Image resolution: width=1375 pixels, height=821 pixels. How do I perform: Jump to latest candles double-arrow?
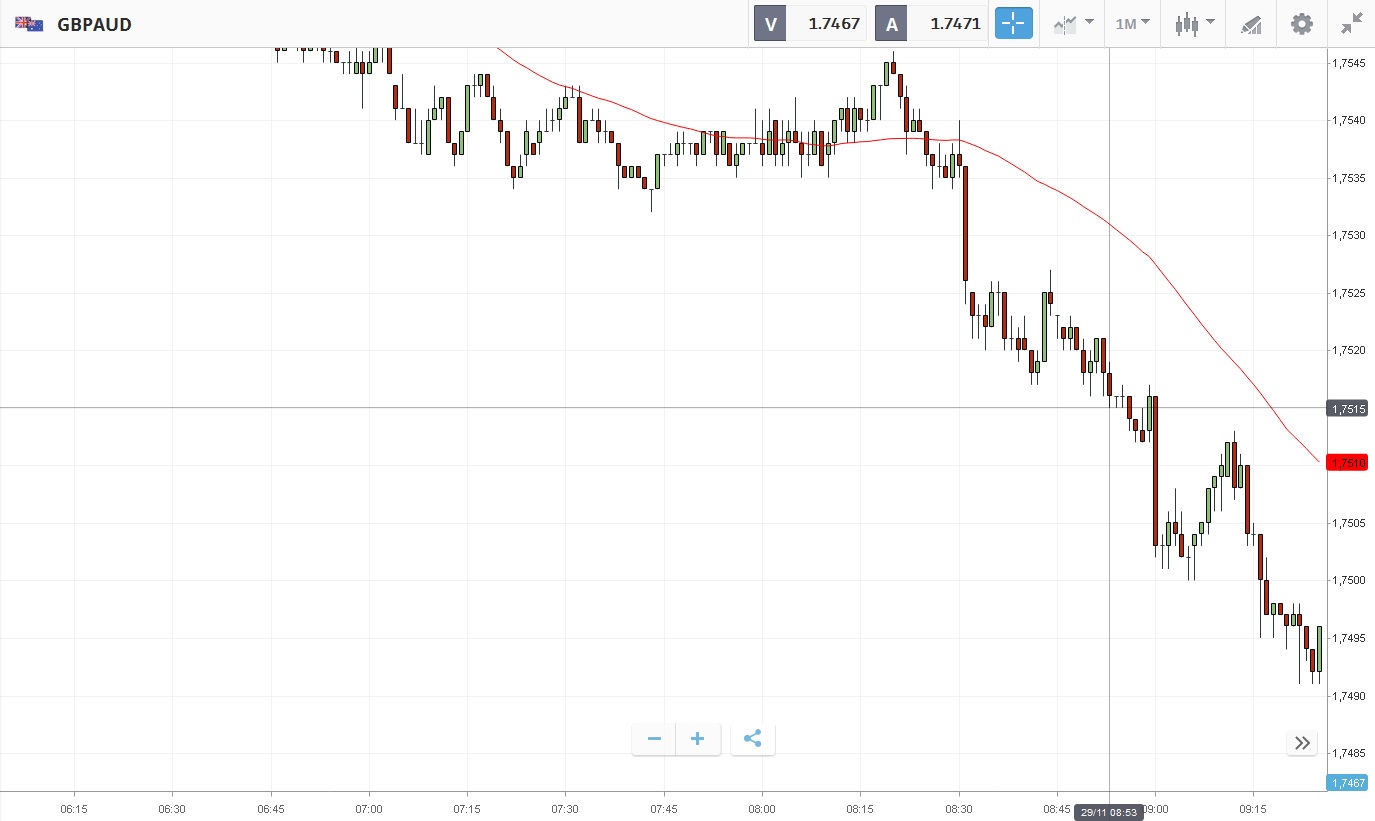coord(1302,742)
